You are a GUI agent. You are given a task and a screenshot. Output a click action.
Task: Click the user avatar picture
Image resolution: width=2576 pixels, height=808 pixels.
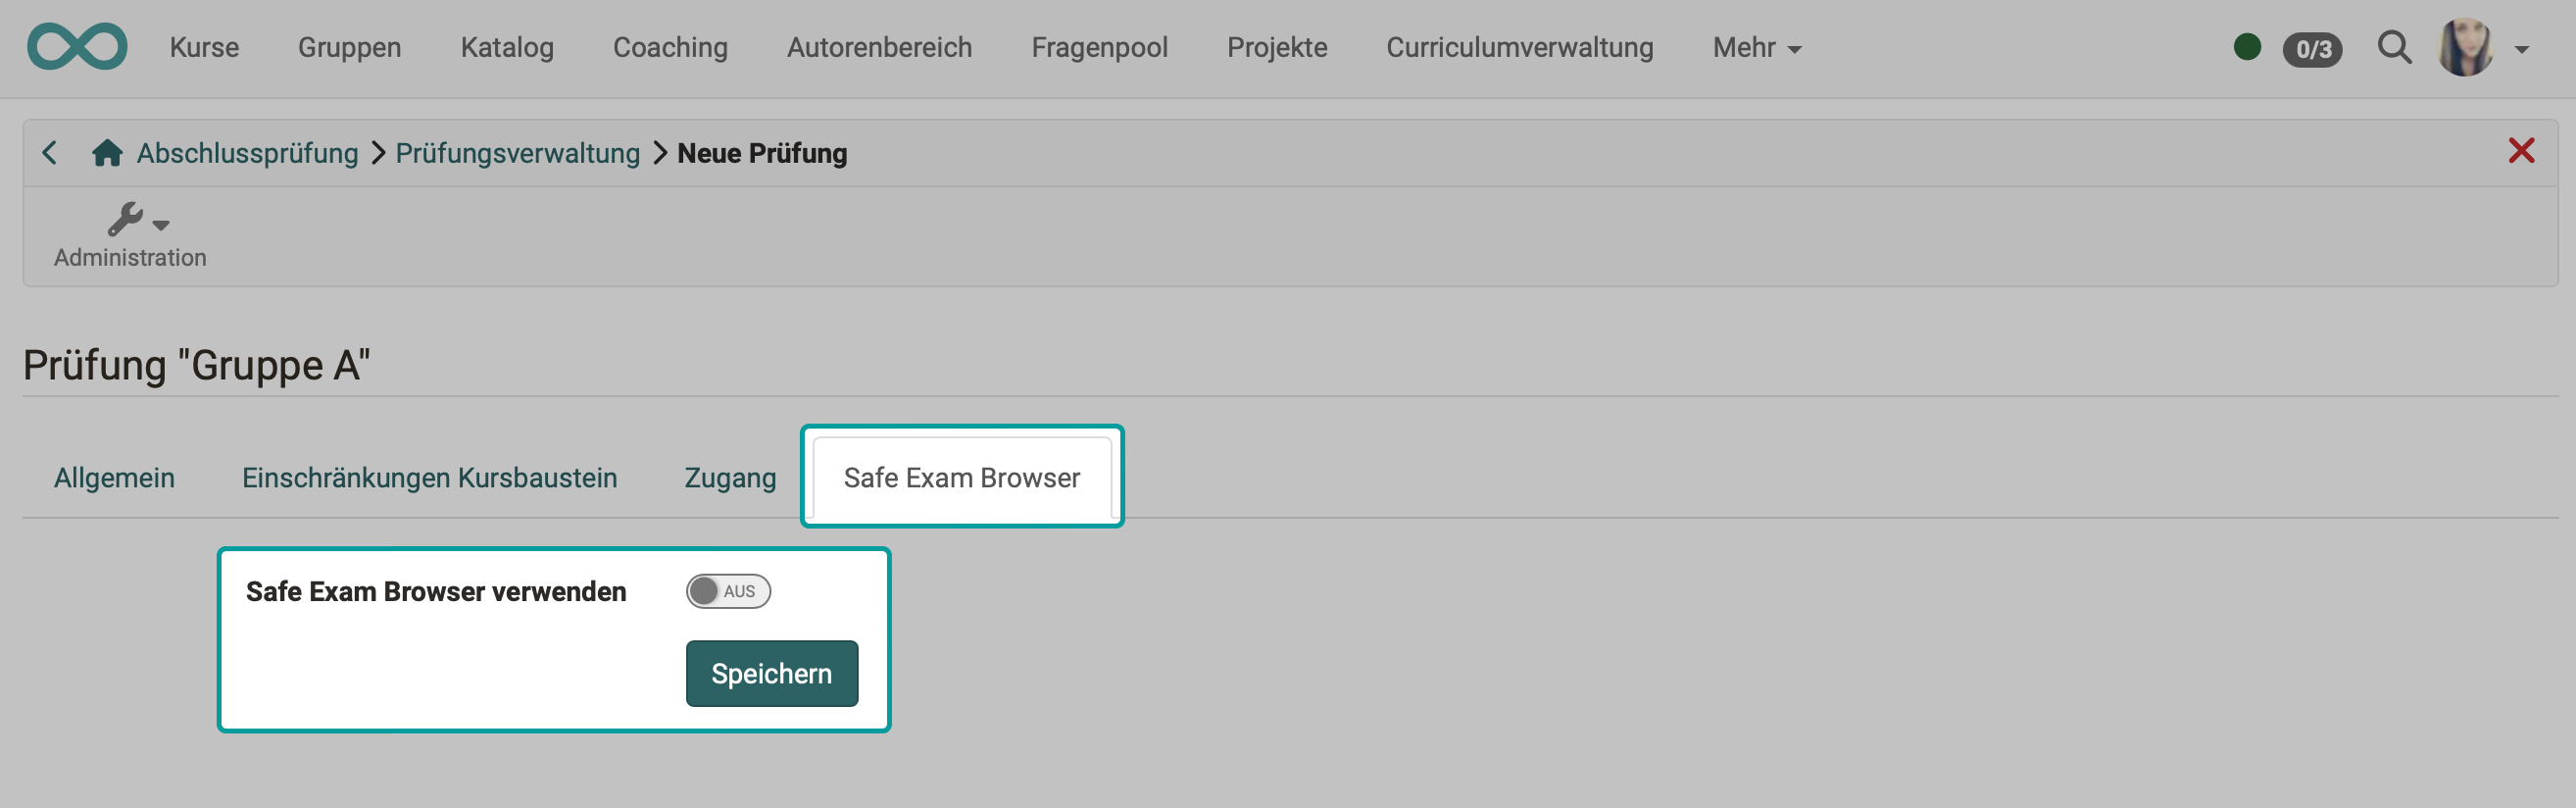(x=2465, y=47)
